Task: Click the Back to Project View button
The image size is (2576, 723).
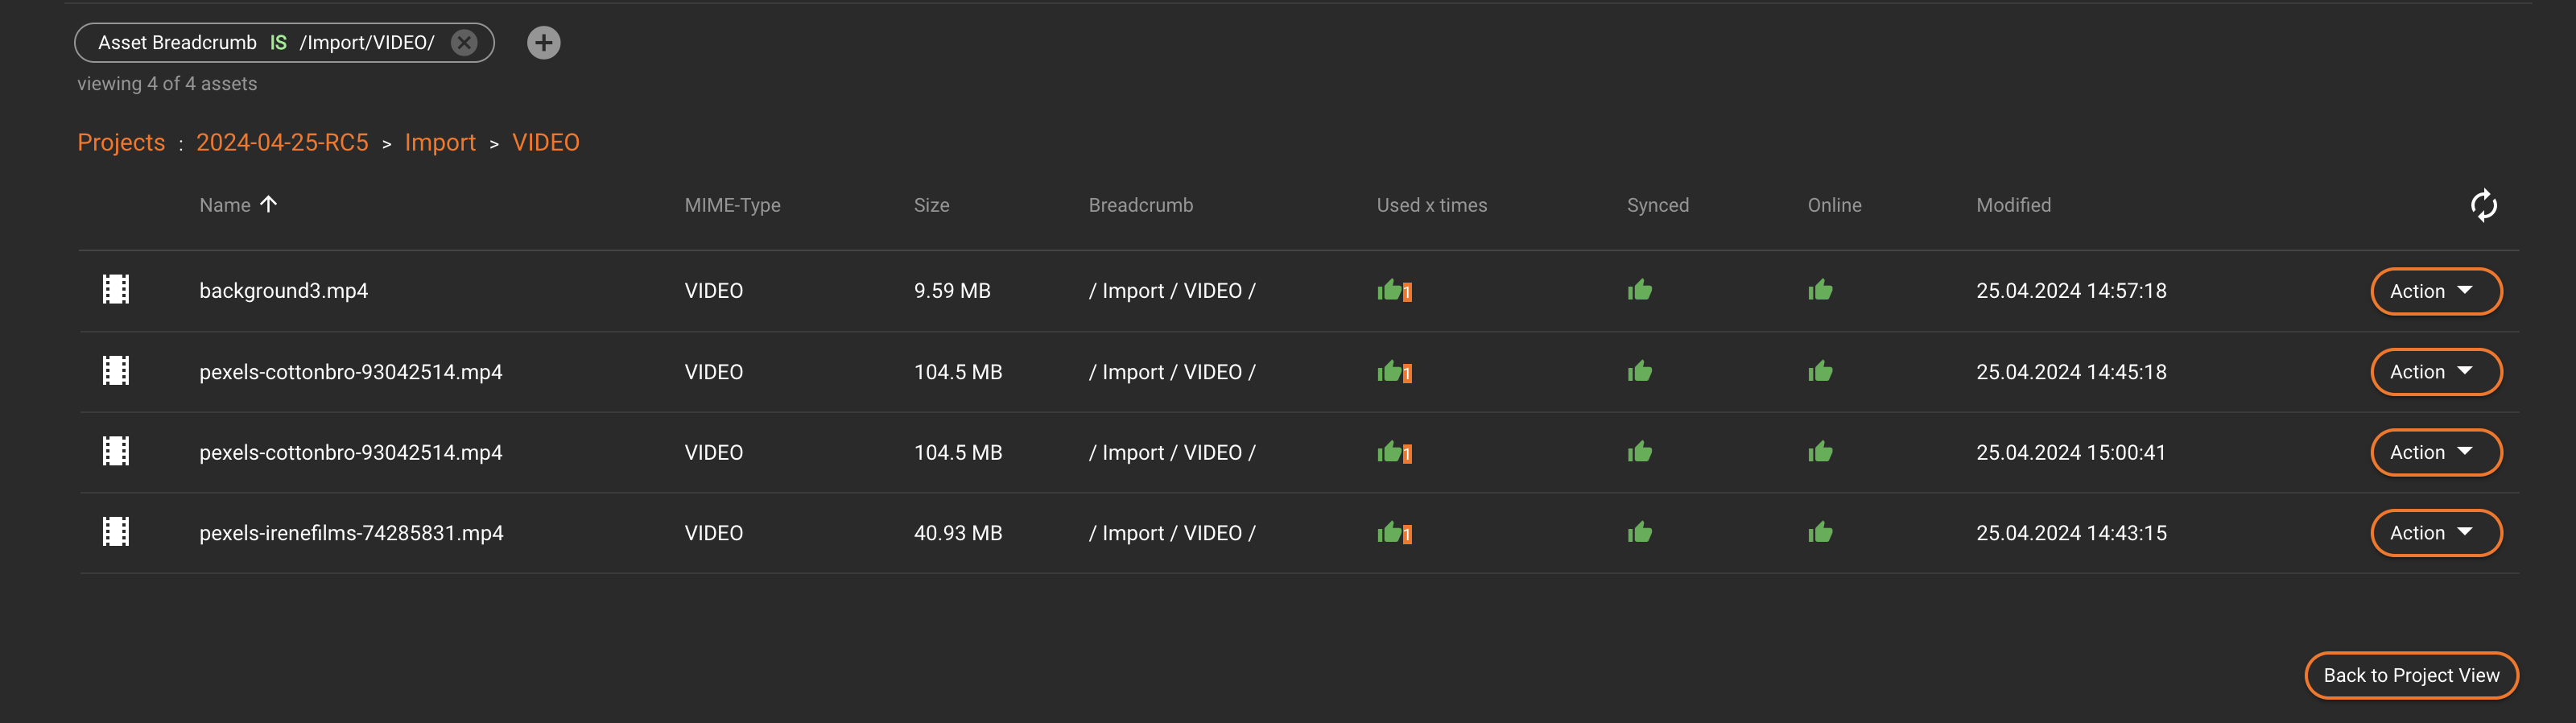Action: pos(2410,675)
